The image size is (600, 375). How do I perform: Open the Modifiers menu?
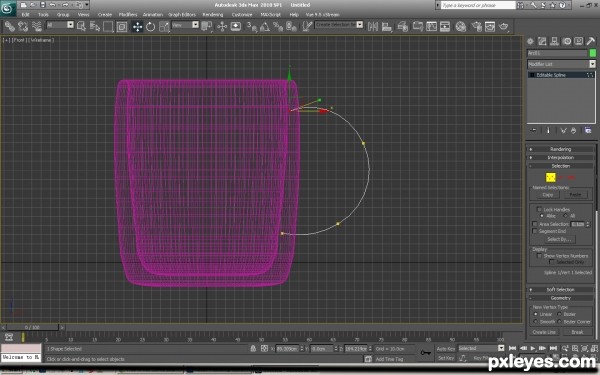128,15
